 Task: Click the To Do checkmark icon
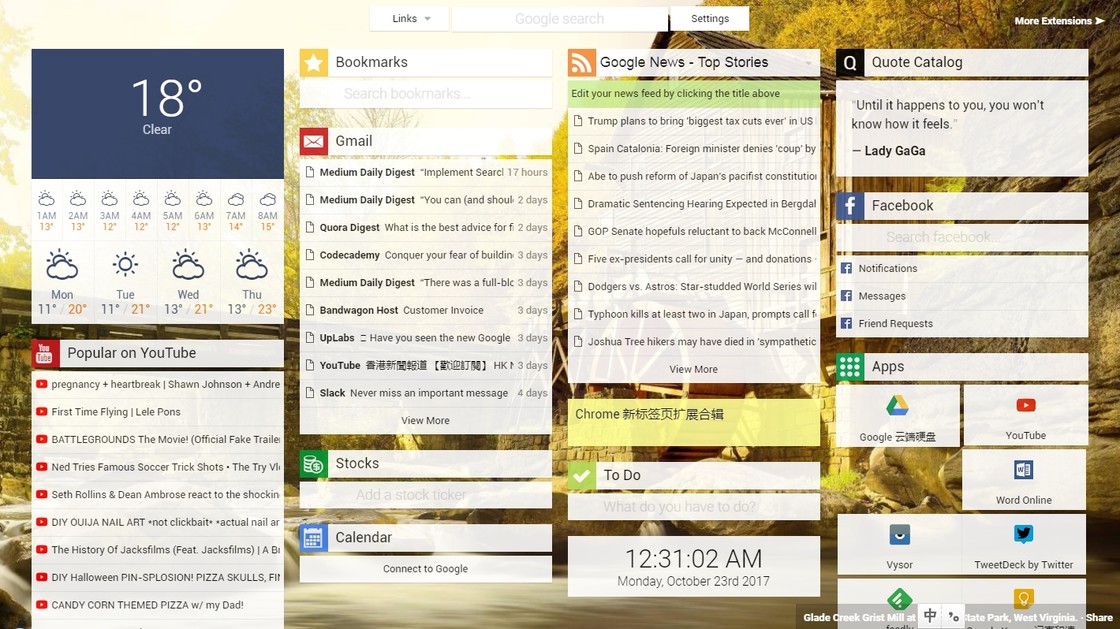[581, 475]
